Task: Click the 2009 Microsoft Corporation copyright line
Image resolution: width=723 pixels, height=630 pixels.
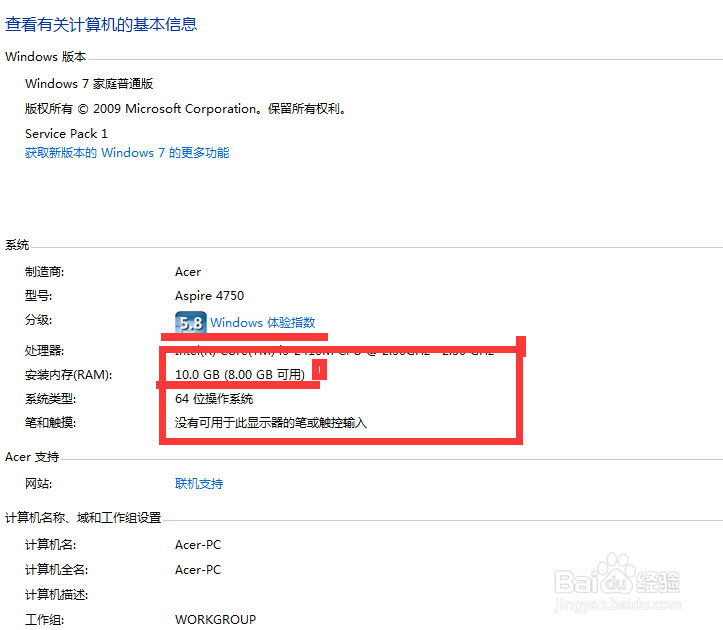Action: tap(185, 109)
